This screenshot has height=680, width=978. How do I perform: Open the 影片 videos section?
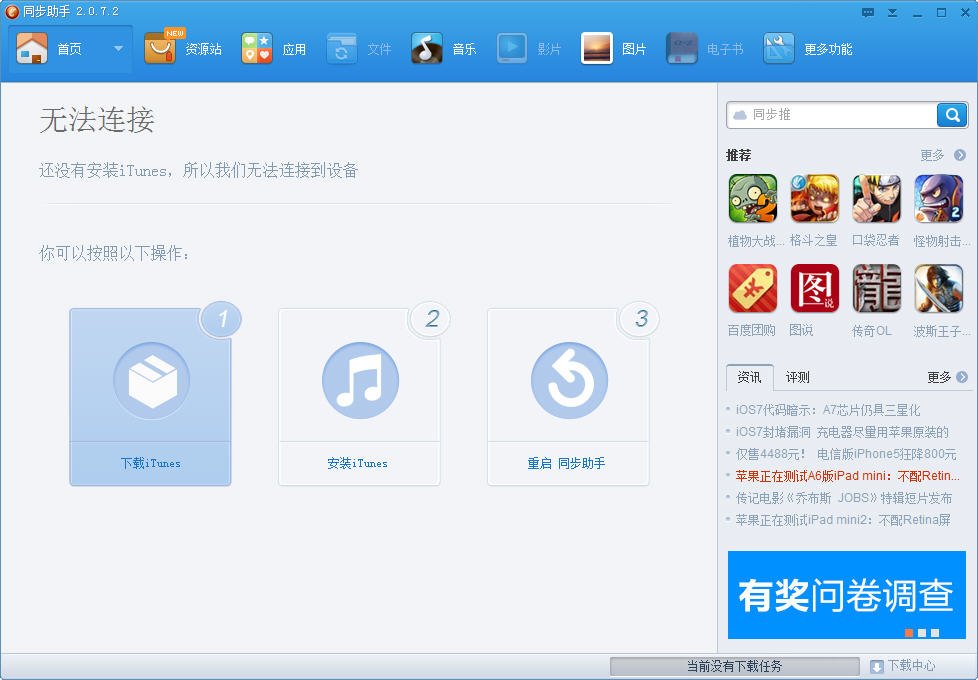pyautogui.click(x=529, y=49)
